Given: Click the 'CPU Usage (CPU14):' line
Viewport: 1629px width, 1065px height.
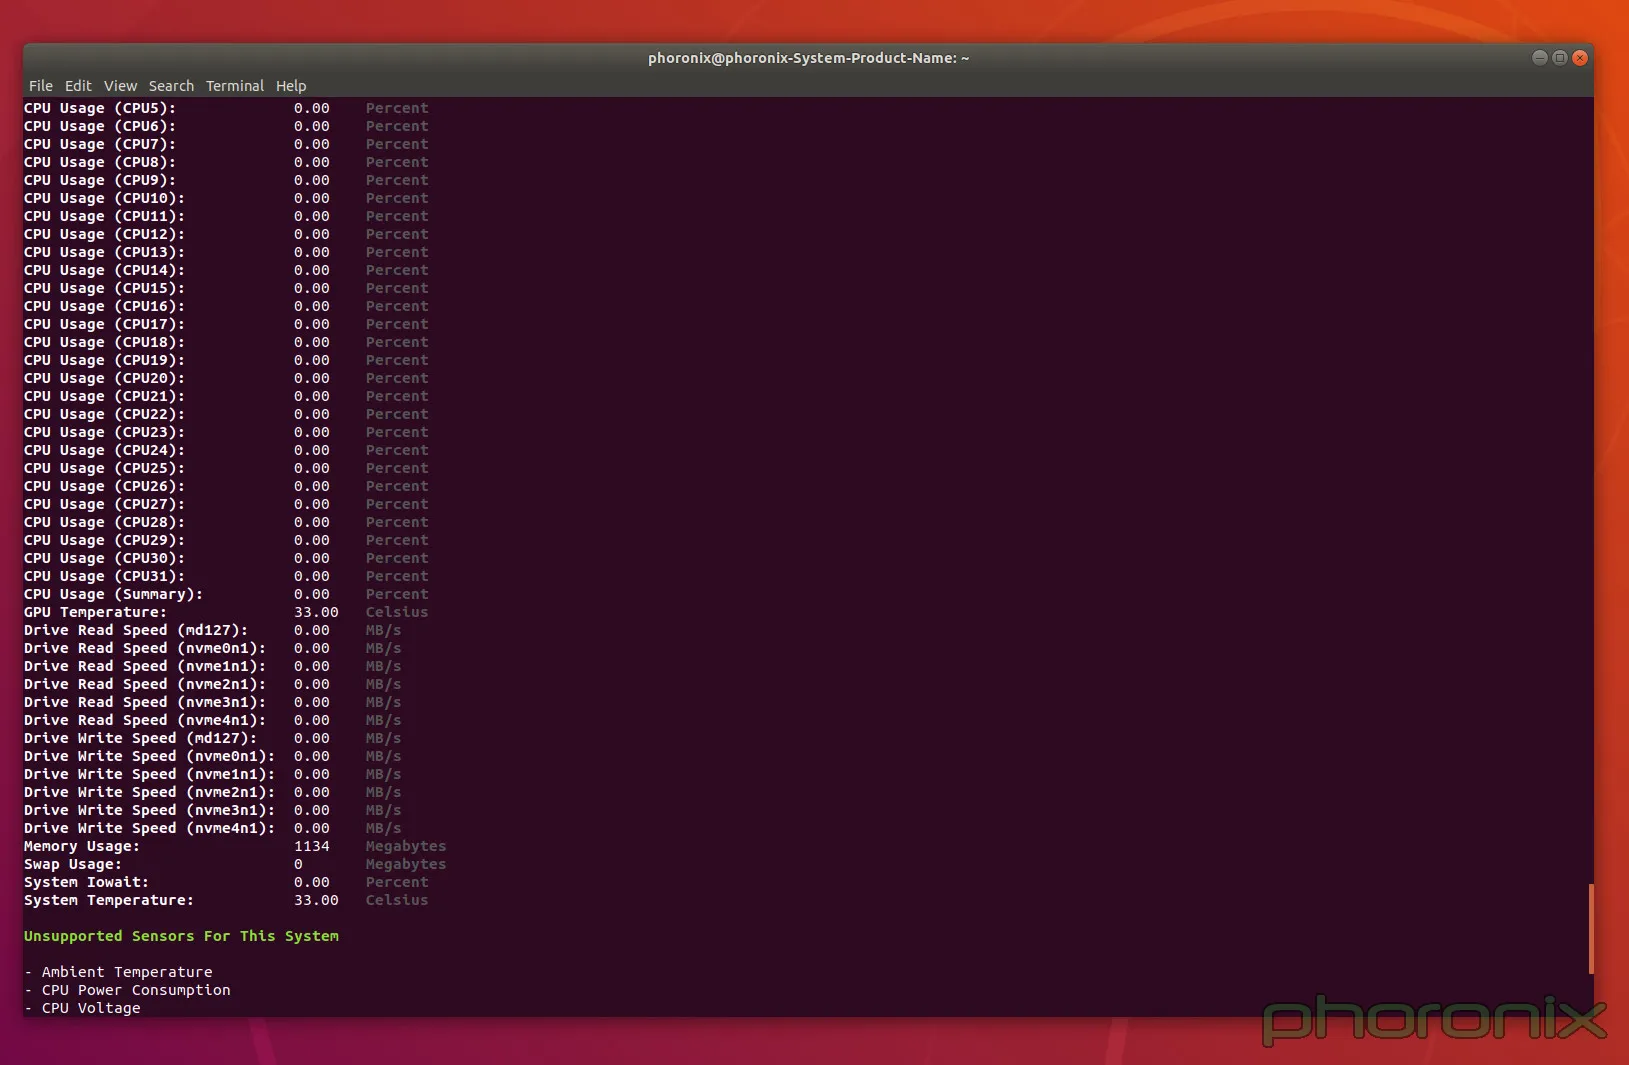Looking at the screenshot, I should pos(226,270).
